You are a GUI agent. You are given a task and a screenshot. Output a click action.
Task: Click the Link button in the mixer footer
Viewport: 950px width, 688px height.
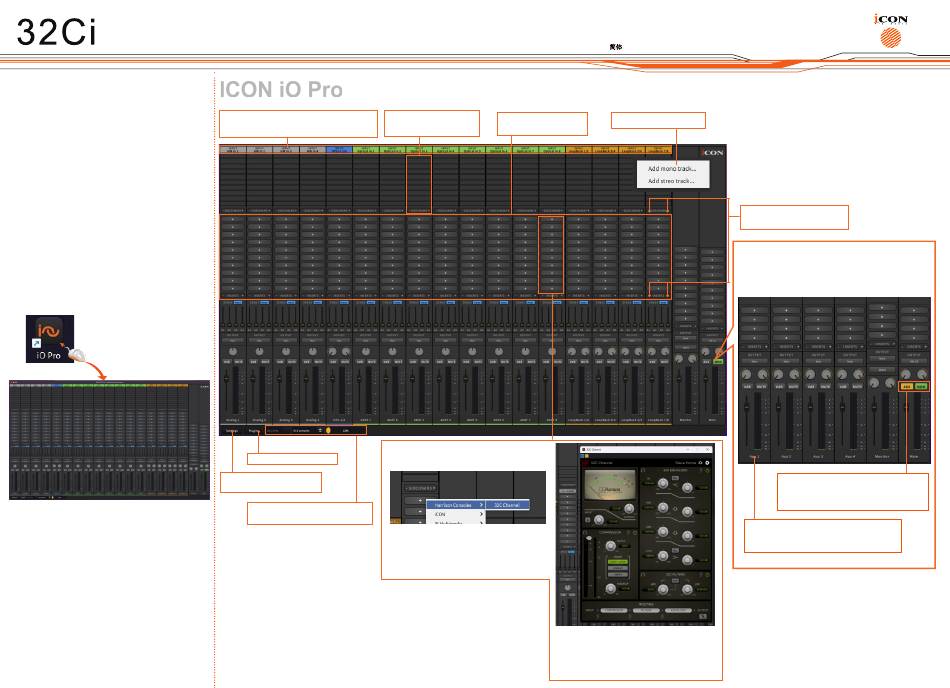(346, 431)
